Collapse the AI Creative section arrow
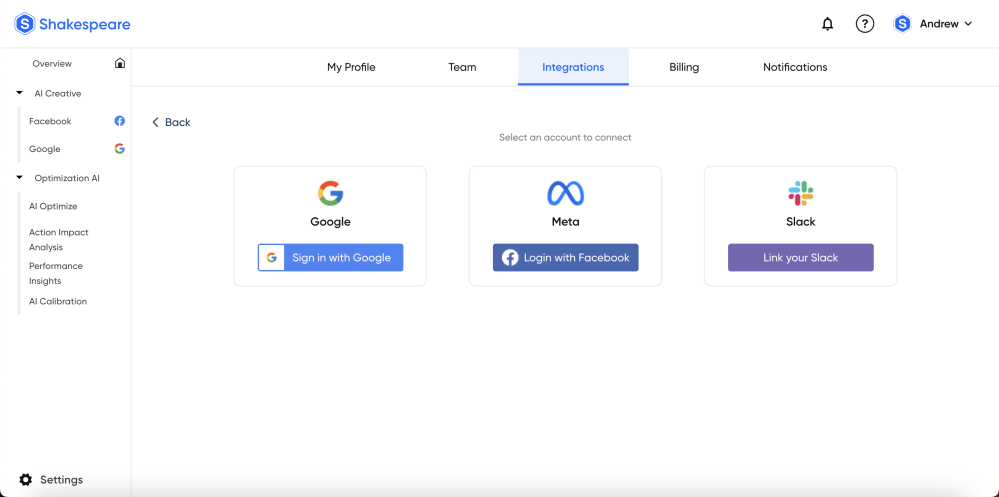Image resolution: width=999 pixels, height=497 pixels. [19, 93]
